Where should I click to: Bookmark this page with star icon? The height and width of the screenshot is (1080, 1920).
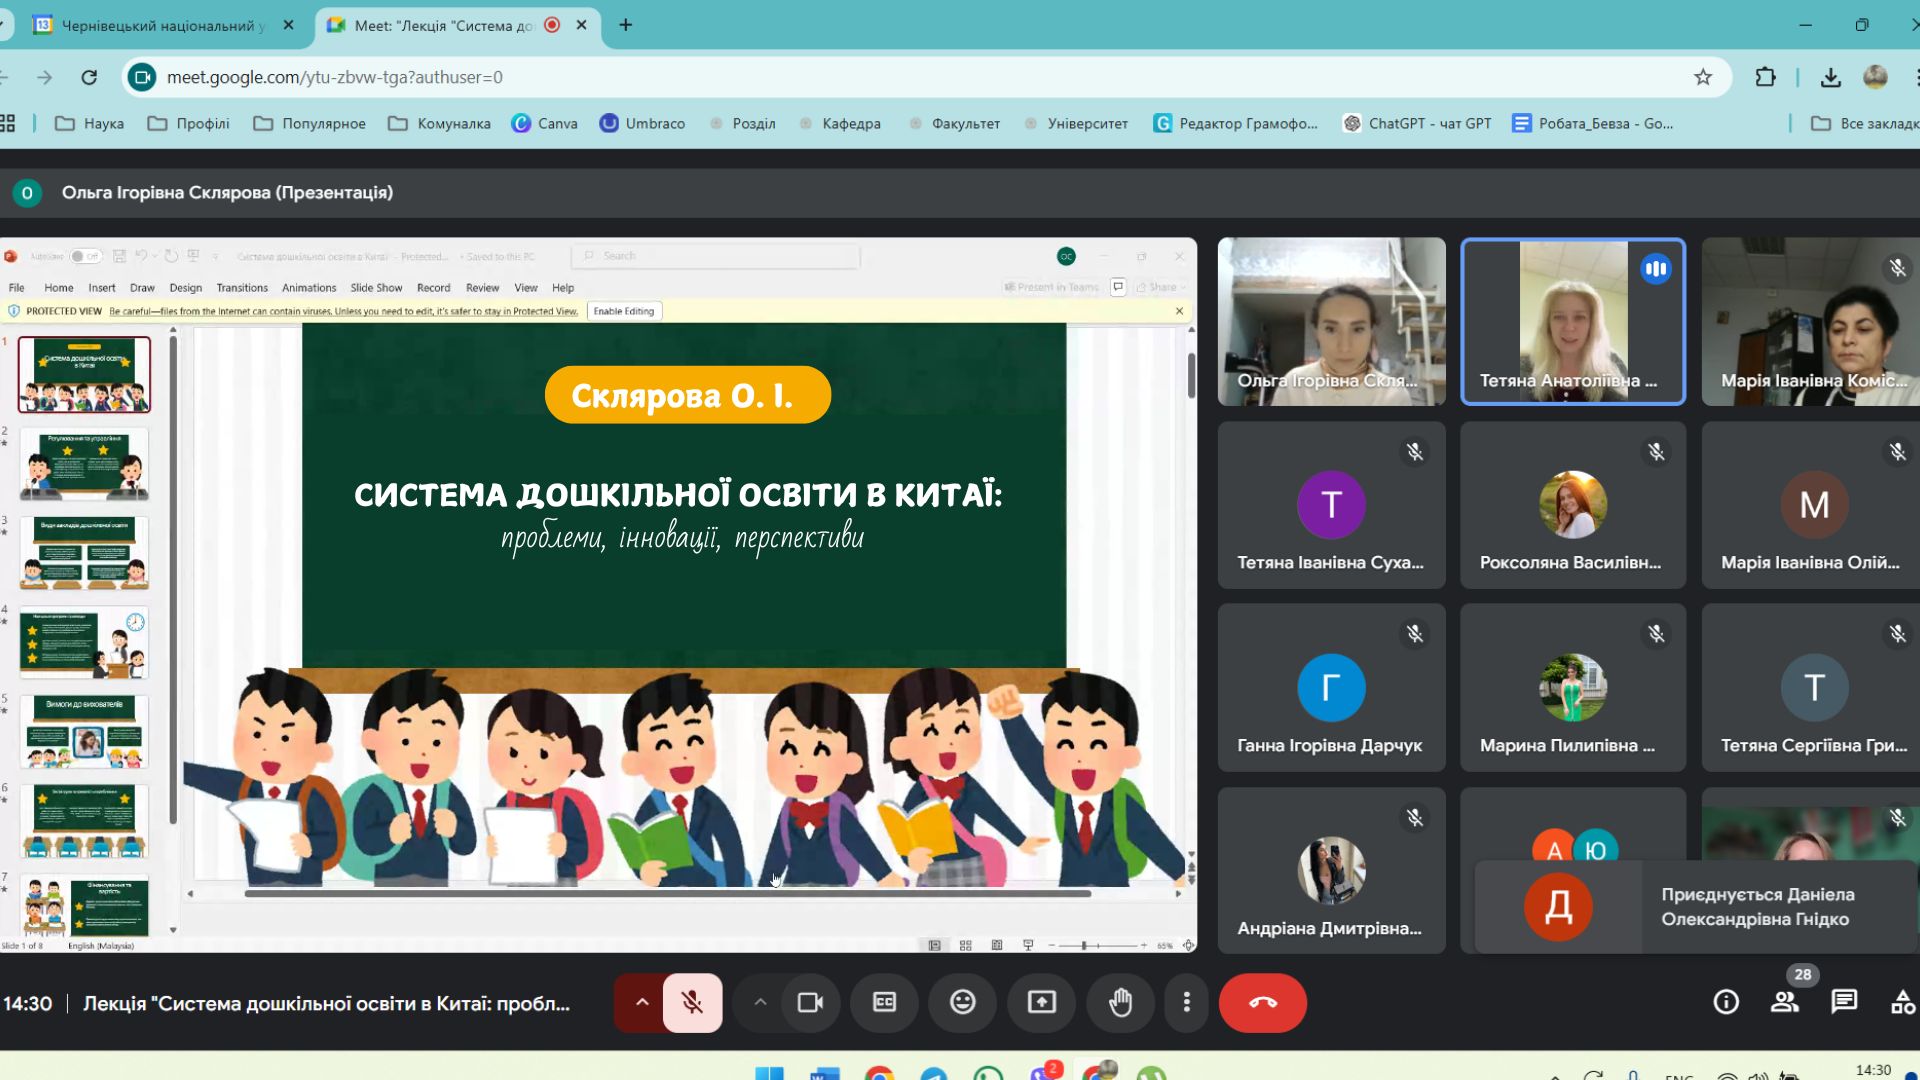(1703, 77)
